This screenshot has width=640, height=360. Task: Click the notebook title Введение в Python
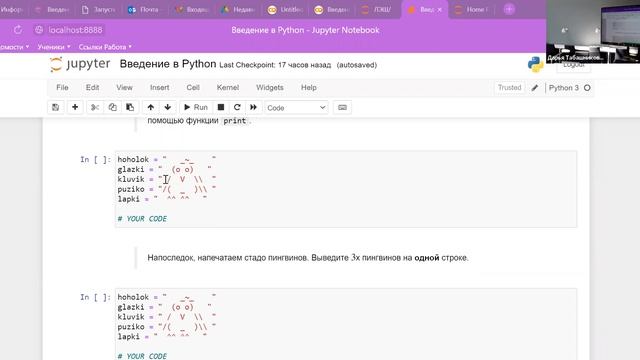(168, 64)
